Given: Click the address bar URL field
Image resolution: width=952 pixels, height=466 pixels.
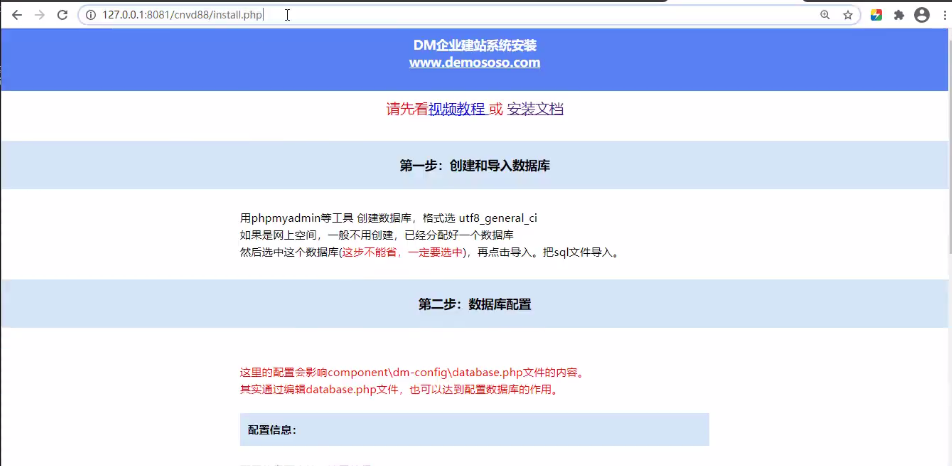Looking at the screenshot, I should click(450, 15).
